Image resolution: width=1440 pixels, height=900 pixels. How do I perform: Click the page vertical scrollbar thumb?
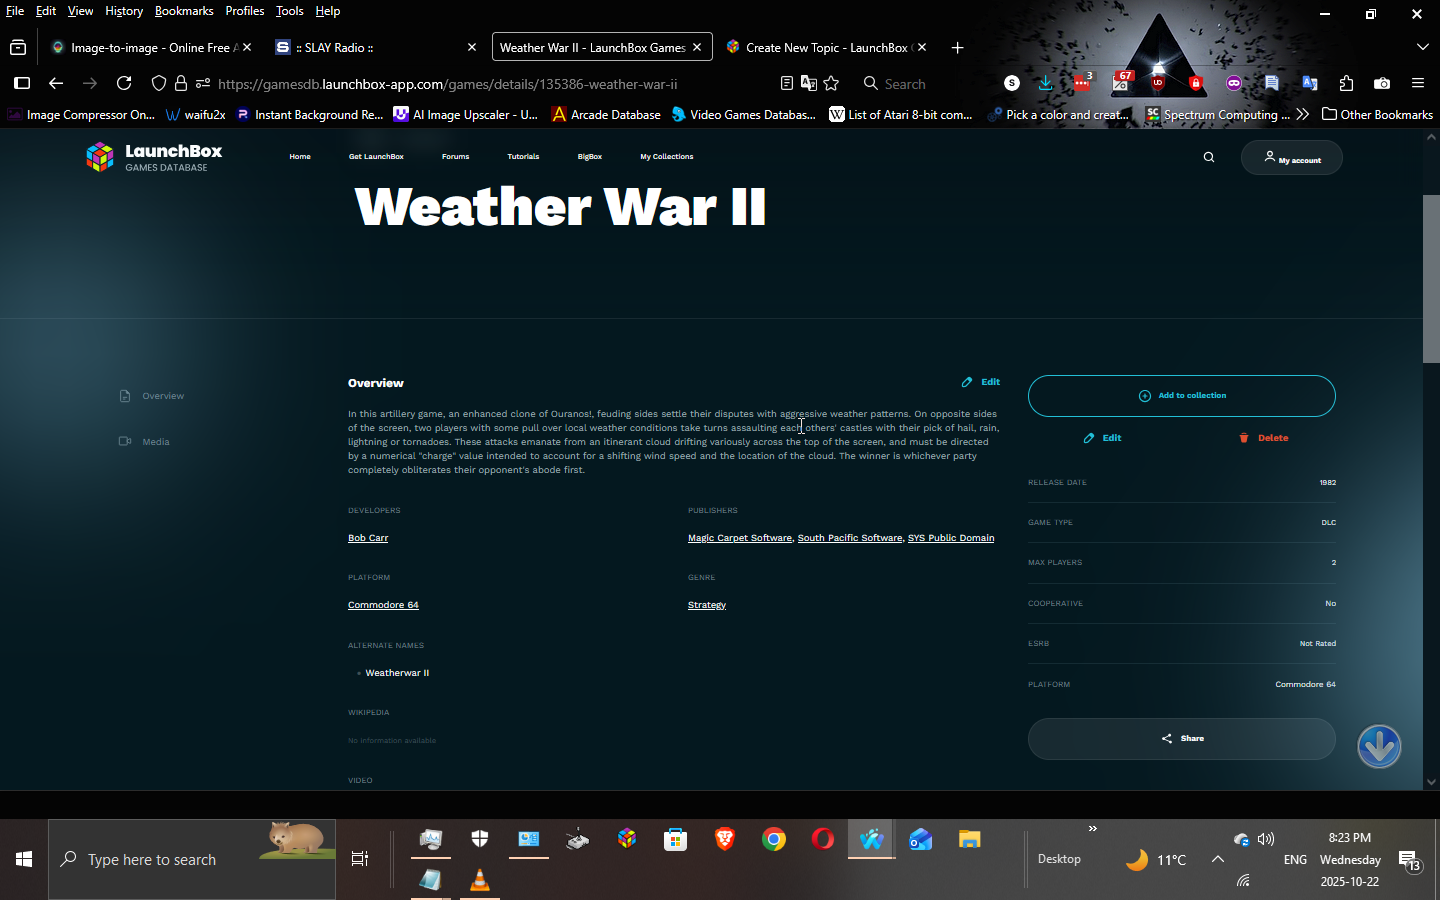tap(1431, 278)
